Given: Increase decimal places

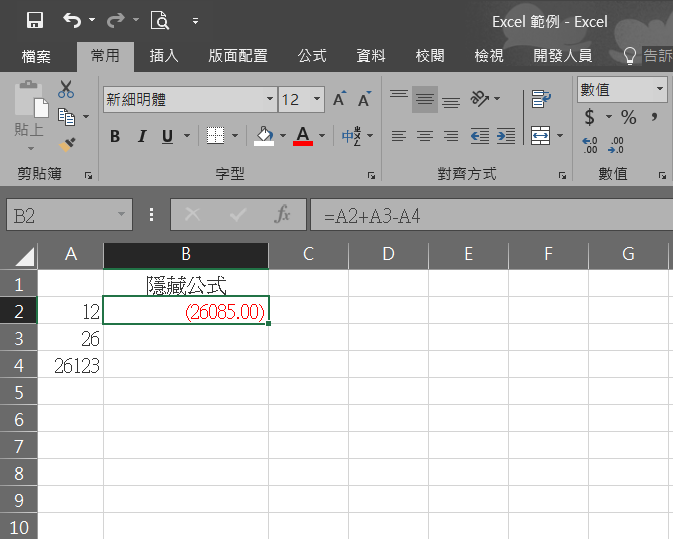Looking at the screenshot, I should coord(590,145).
